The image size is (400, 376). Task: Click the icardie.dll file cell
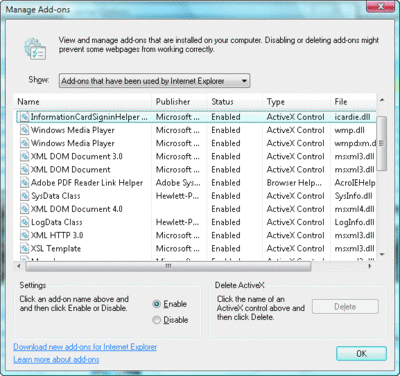352,117
